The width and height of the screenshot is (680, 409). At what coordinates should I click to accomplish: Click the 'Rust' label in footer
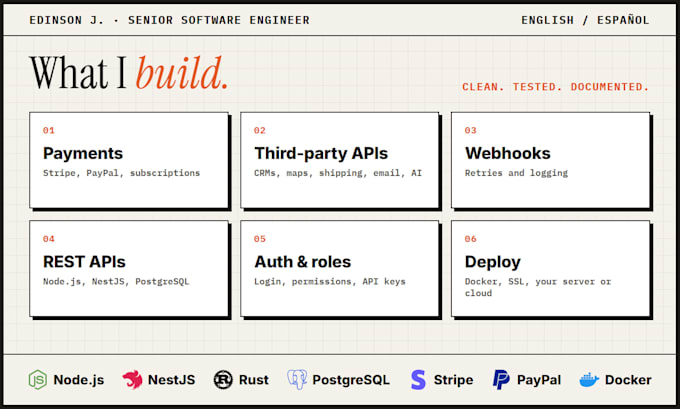254,380
